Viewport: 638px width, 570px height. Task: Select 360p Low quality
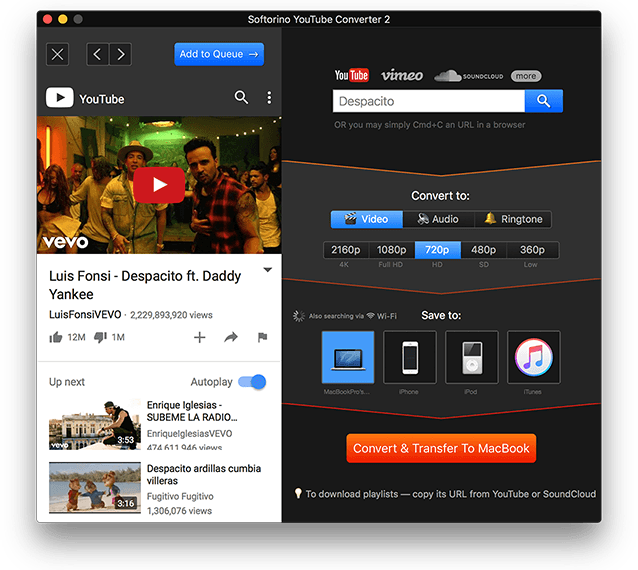(x=533, y=250)
